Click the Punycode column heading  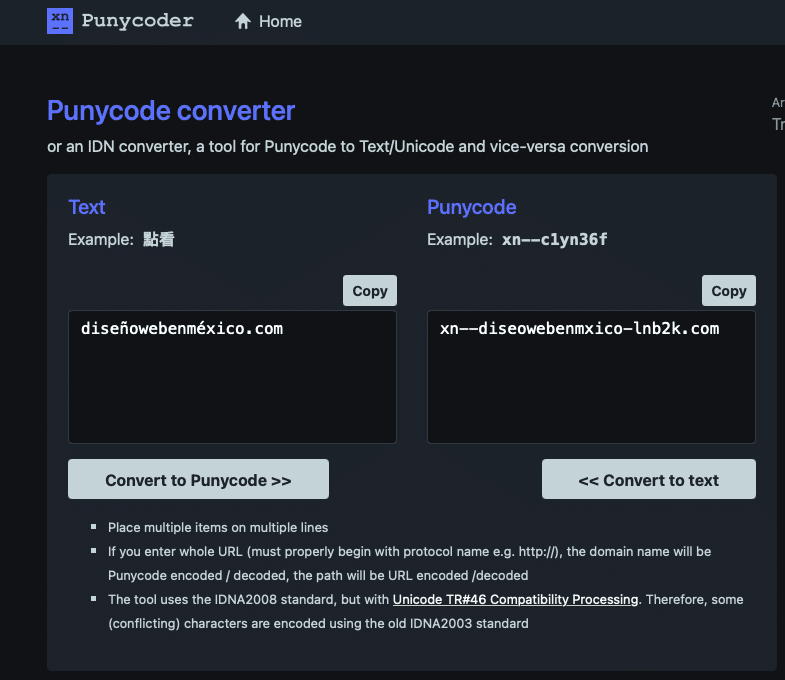pos(472,207)
